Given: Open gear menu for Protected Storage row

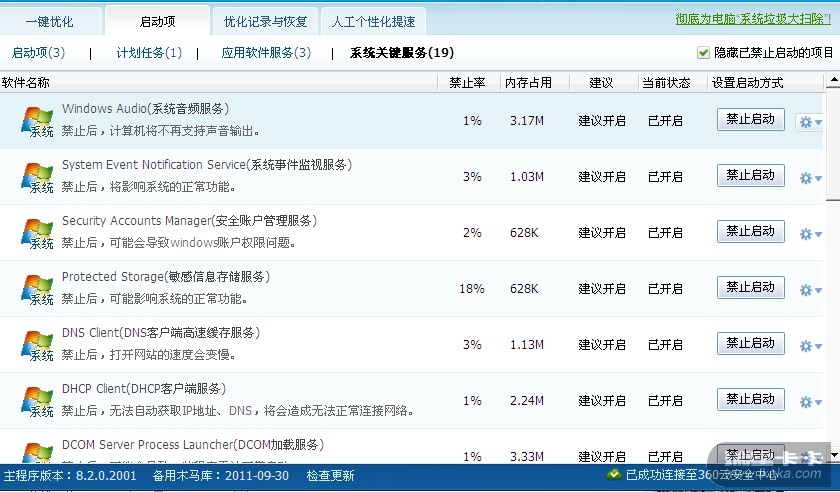Looking at the screenshot, I should (x=810, y=290).
